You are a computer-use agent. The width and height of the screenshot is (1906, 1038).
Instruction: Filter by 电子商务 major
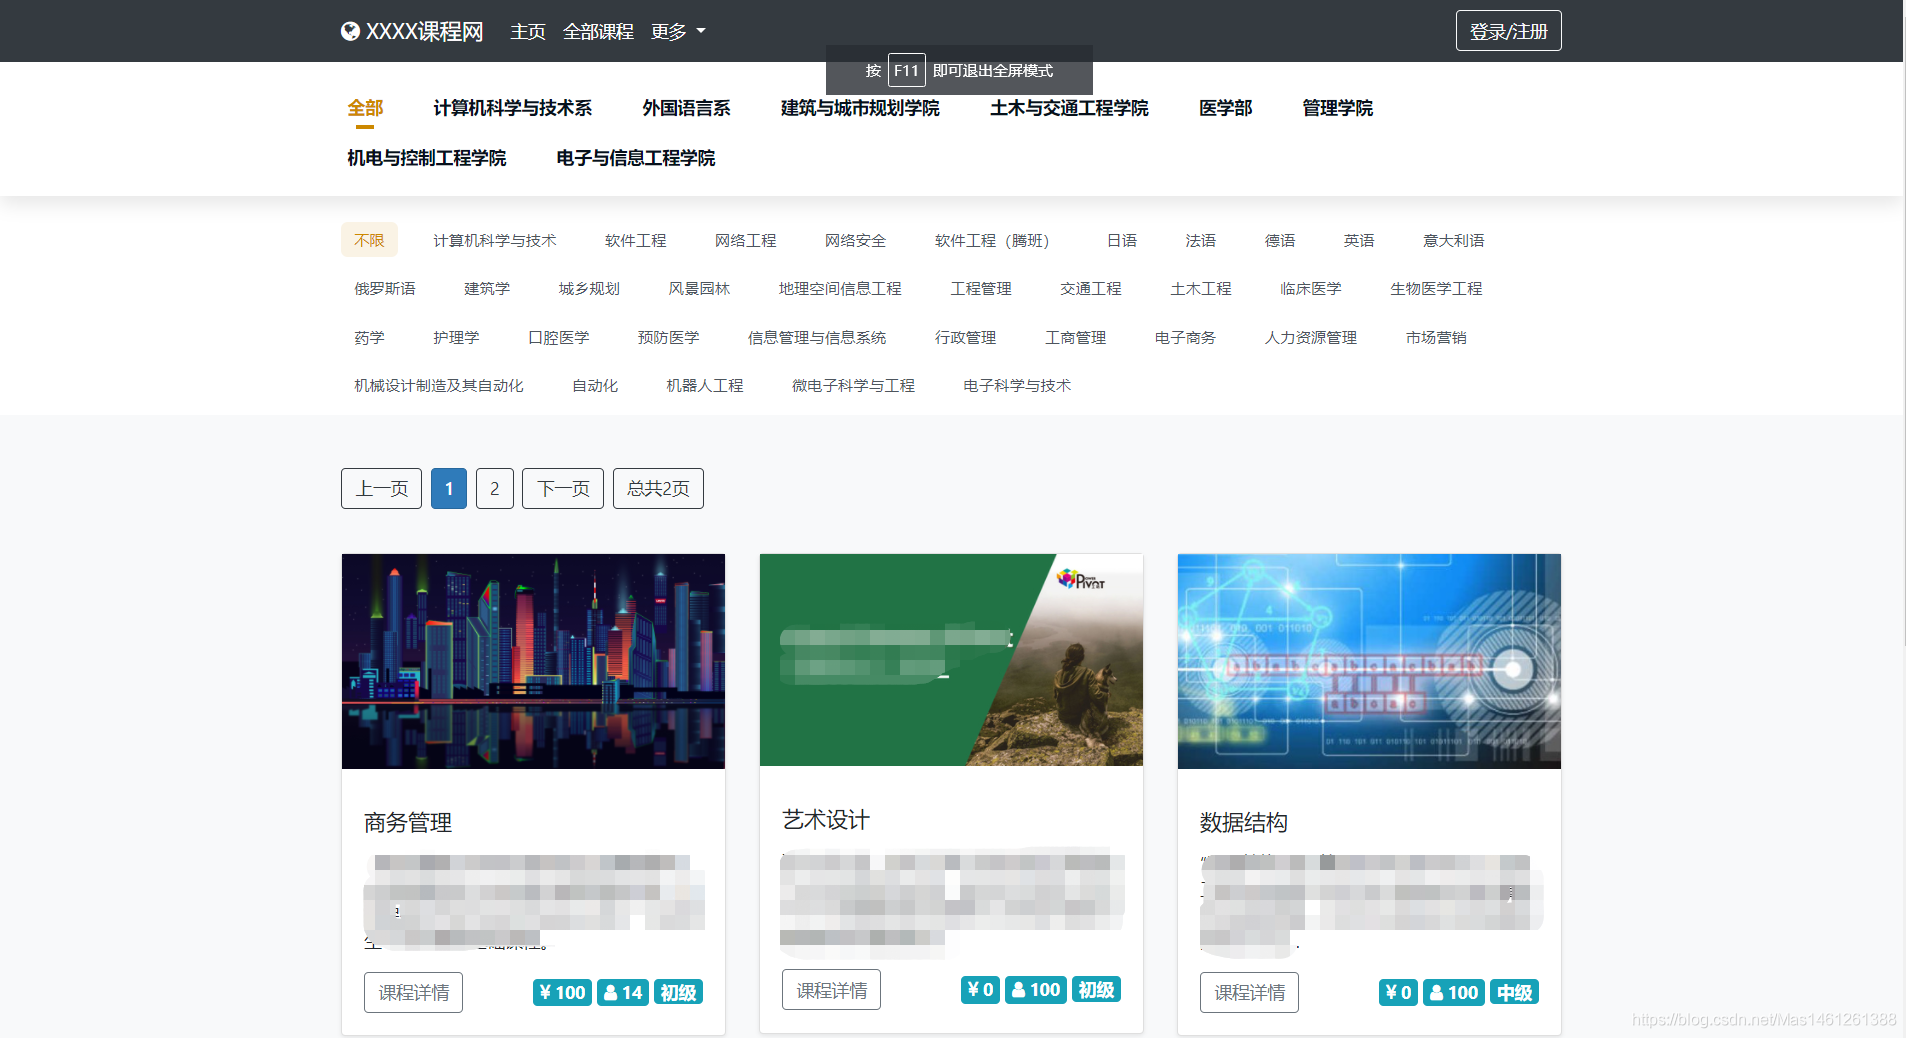tap(1185, 337)
